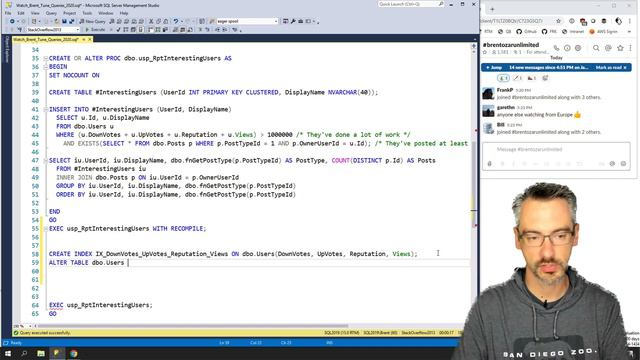This screenshot has height=360, width=640.
Task: Open the StackOverflow2013 database dropdown
Action: coord(53,30)
